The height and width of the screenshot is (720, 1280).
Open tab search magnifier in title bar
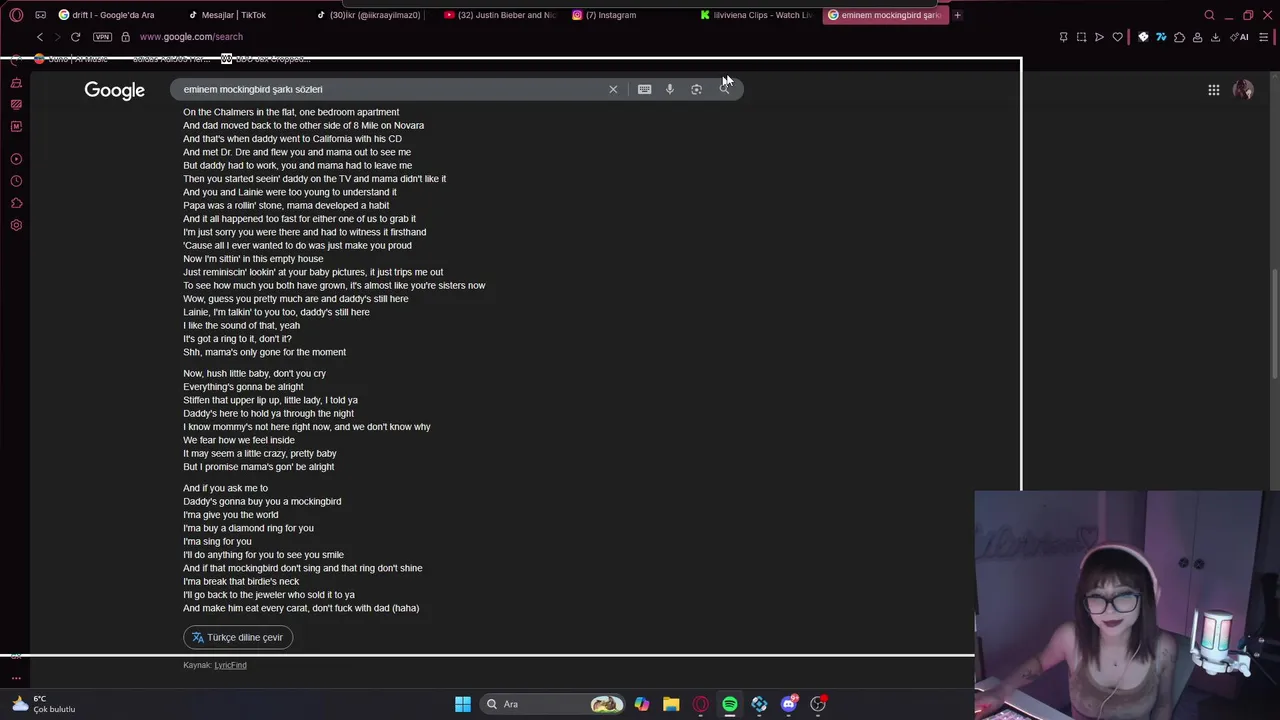coord(1209,15)
